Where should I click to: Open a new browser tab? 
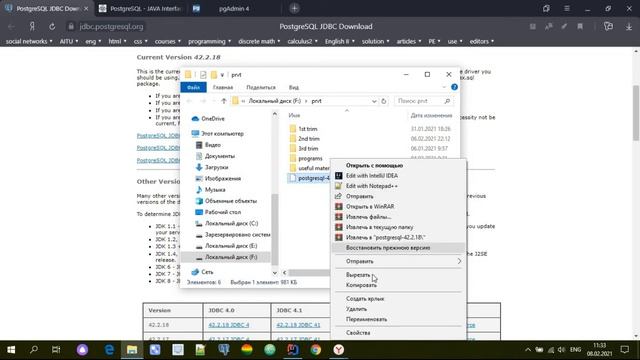click(294, 8)
